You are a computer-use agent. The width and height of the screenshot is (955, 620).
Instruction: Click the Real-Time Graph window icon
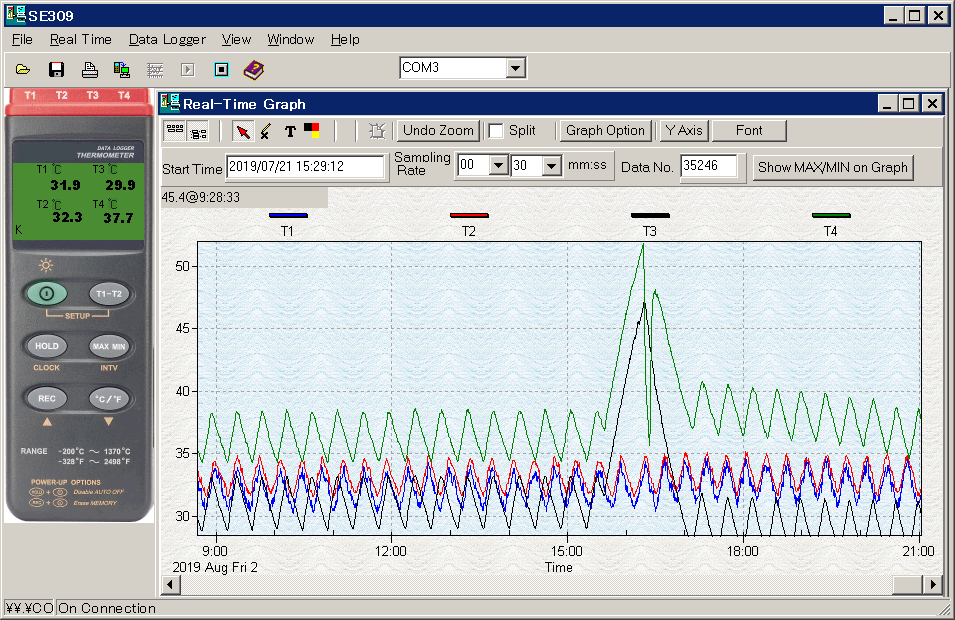[171, 103]
